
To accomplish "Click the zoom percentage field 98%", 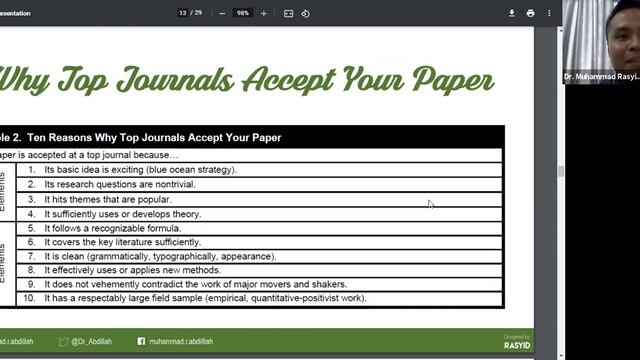I will point(242,13).
